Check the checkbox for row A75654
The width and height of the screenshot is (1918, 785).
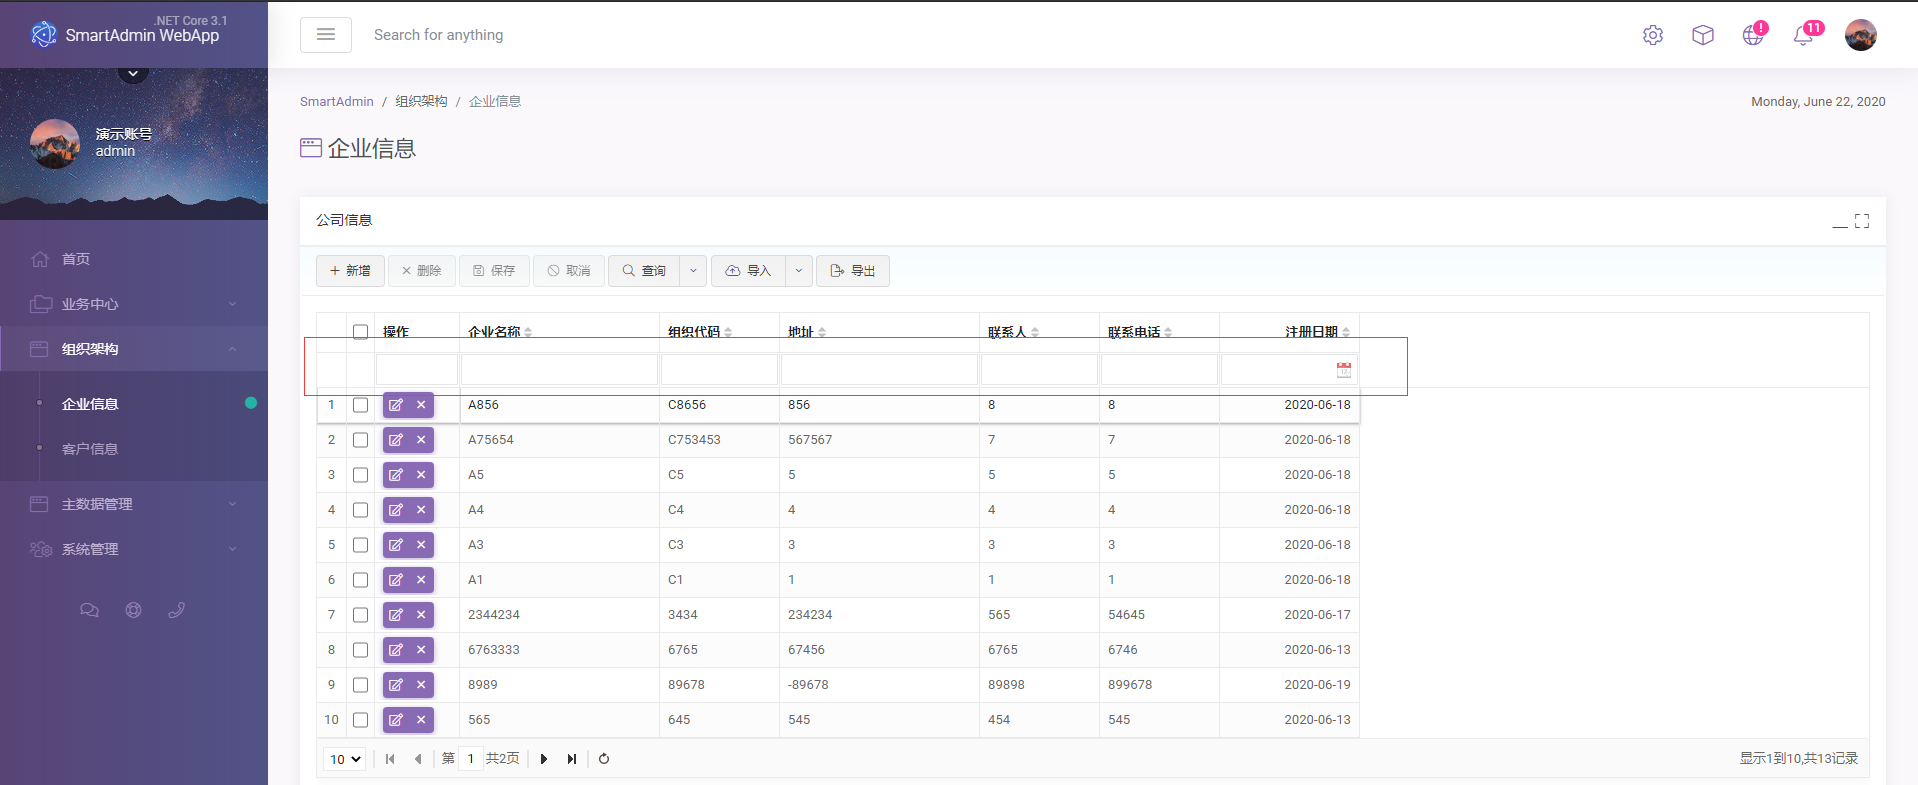[360, 440]
